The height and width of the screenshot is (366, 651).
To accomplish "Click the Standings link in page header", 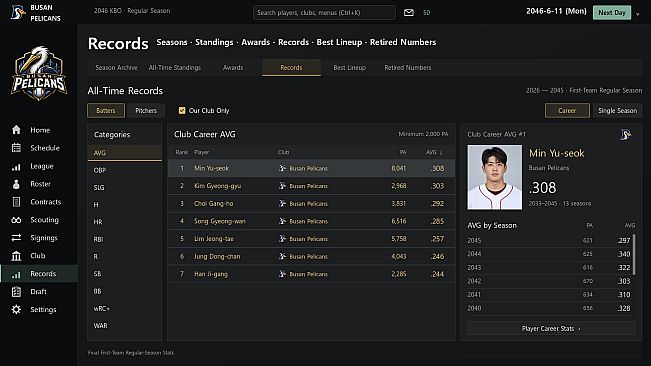I will click(x=214, y=42).
